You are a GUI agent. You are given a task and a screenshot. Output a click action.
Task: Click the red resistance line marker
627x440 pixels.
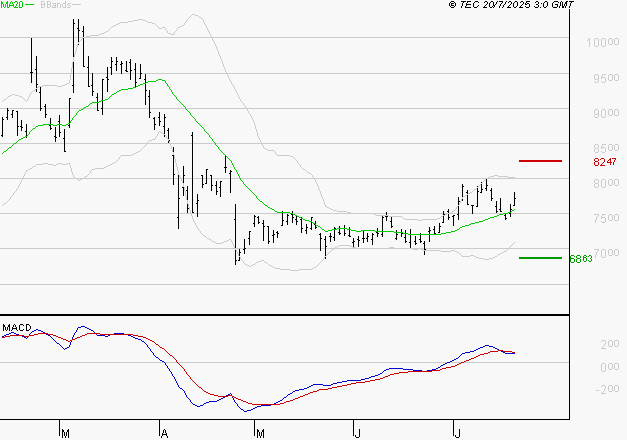point(540,161)
